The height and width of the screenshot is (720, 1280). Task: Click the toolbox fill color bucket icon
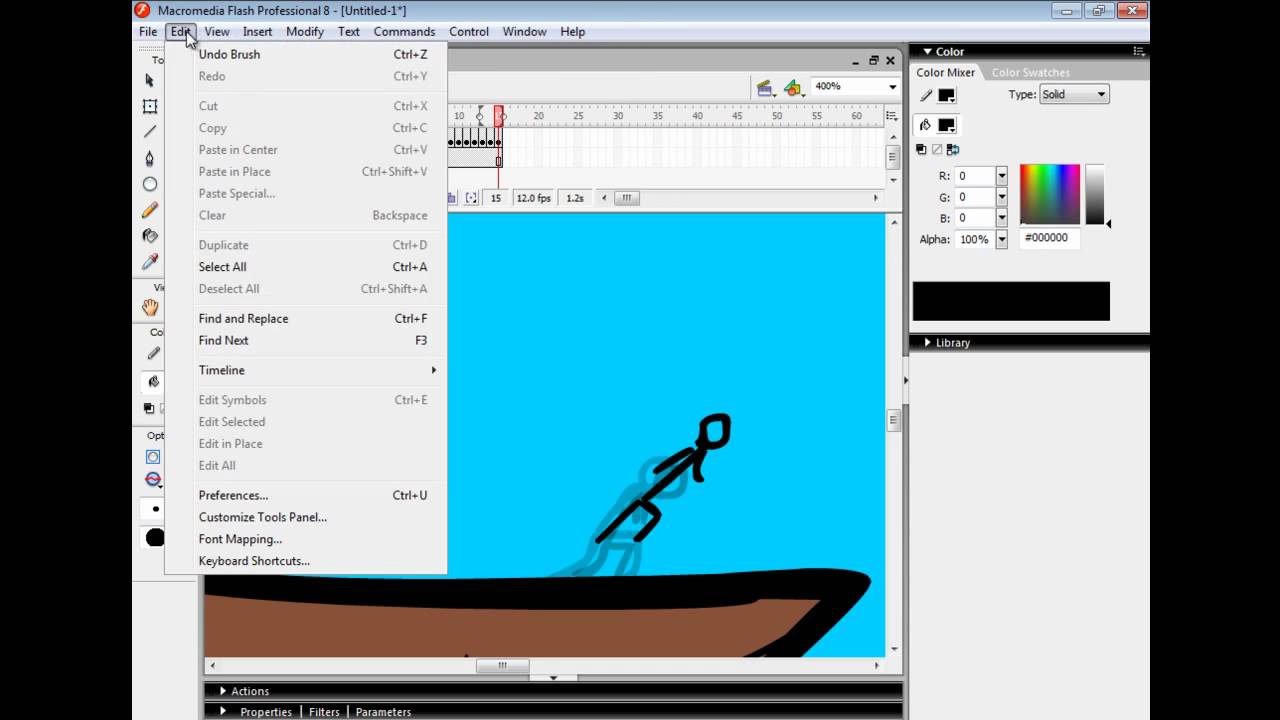(x=153, y=381)
